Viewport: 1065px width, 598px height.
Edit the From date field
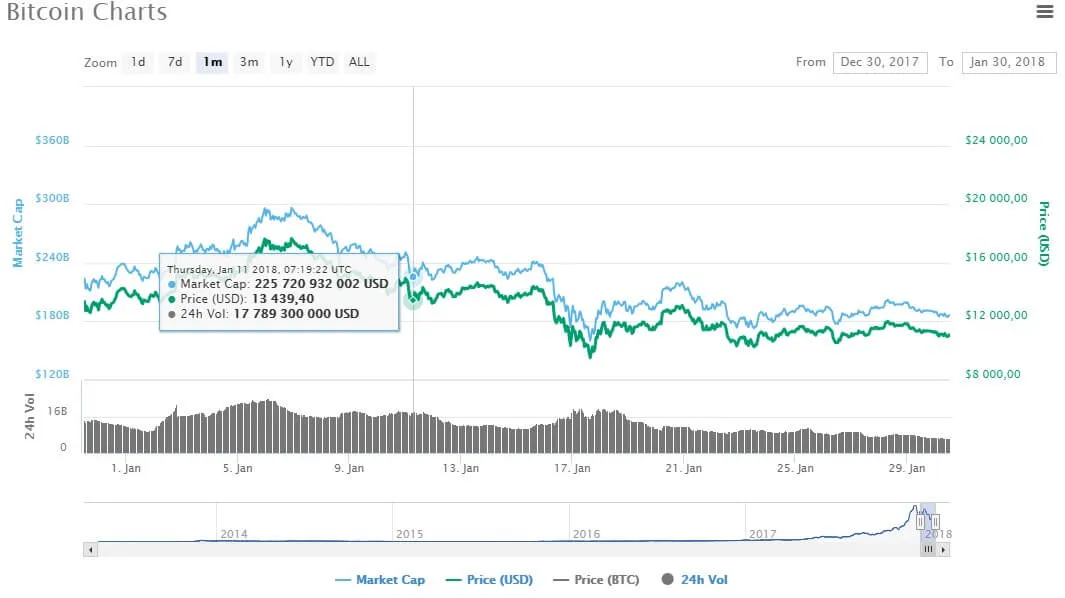[879, 62]
